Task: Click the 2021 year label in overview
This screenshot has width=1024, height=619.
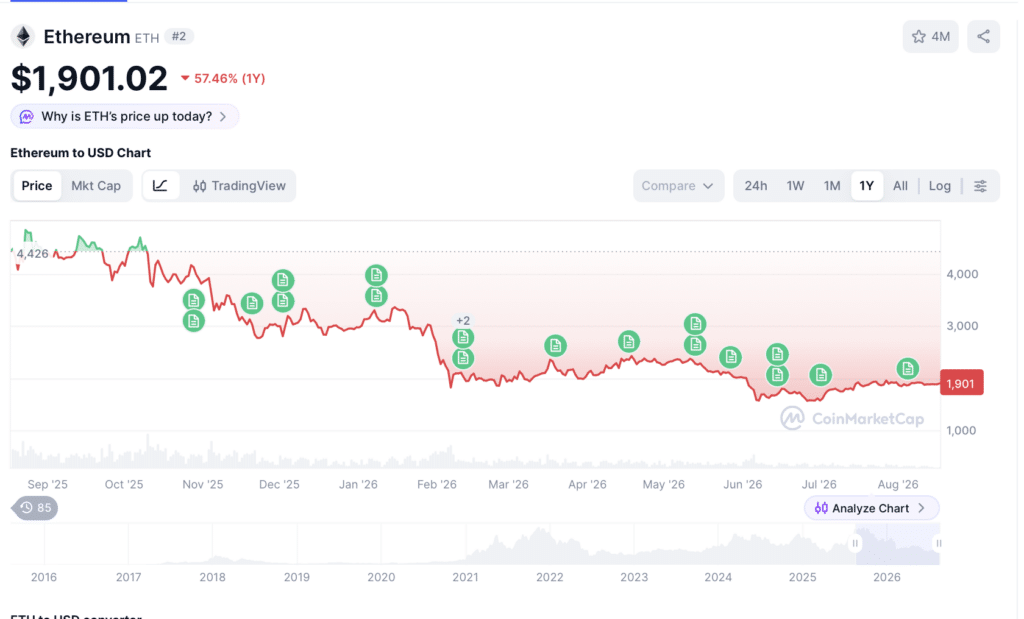Action: [465, 577]
